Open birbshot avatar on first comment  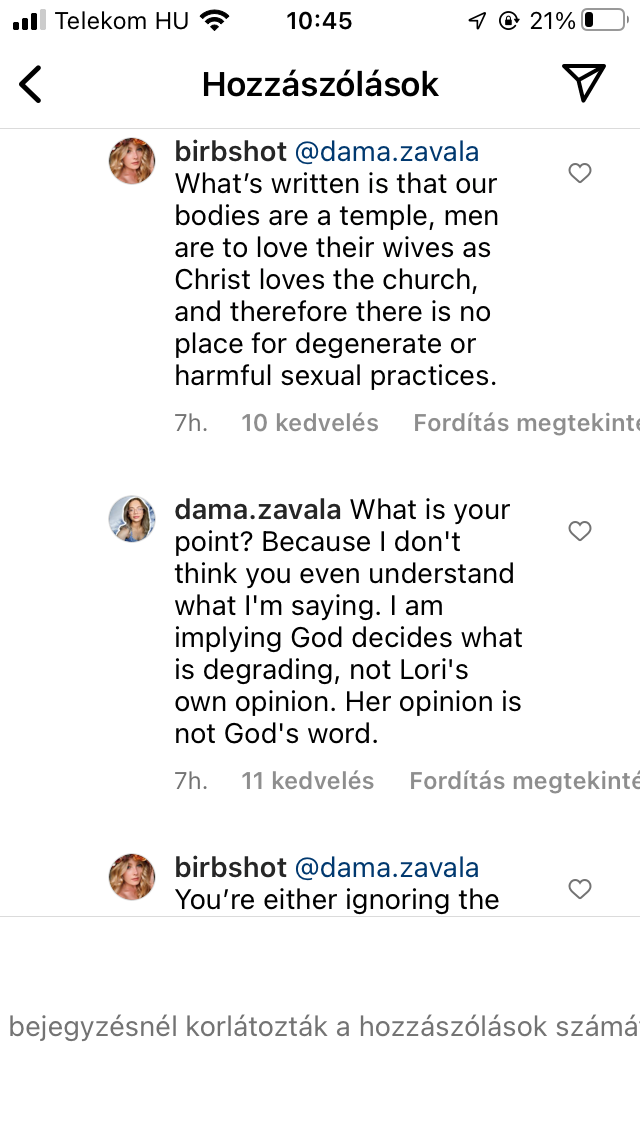pyautogui.click(x=132, y=161)
